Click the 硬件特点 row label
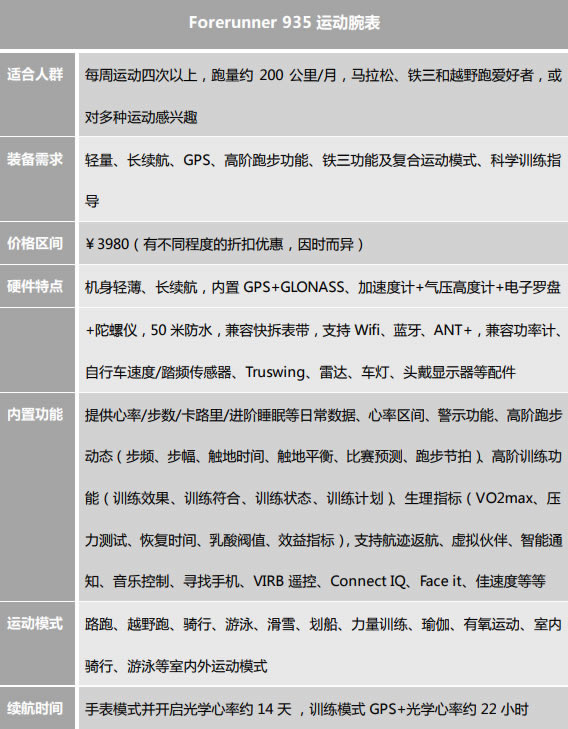 [x=35, y=286]
